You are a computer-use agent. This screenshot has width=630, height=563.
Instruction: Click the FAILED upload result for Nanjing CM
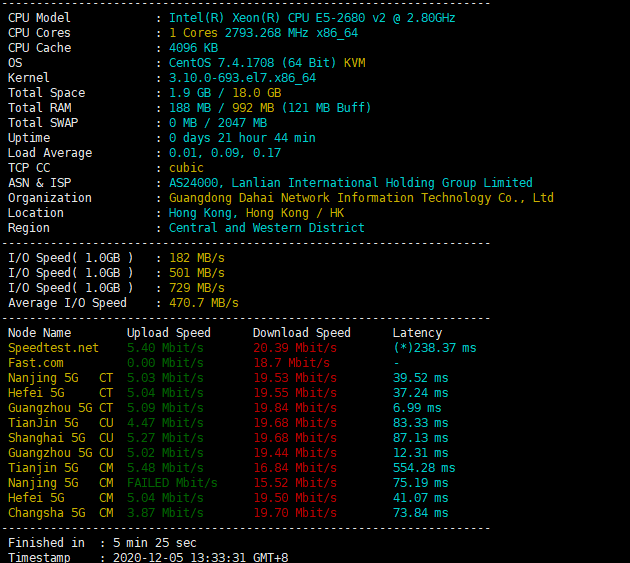(x=172, y=483)
